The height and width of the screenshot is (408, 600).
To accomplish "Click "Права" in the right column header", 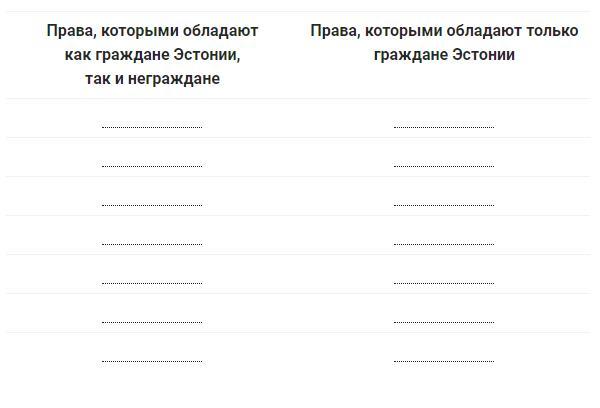I will [332, 31].
